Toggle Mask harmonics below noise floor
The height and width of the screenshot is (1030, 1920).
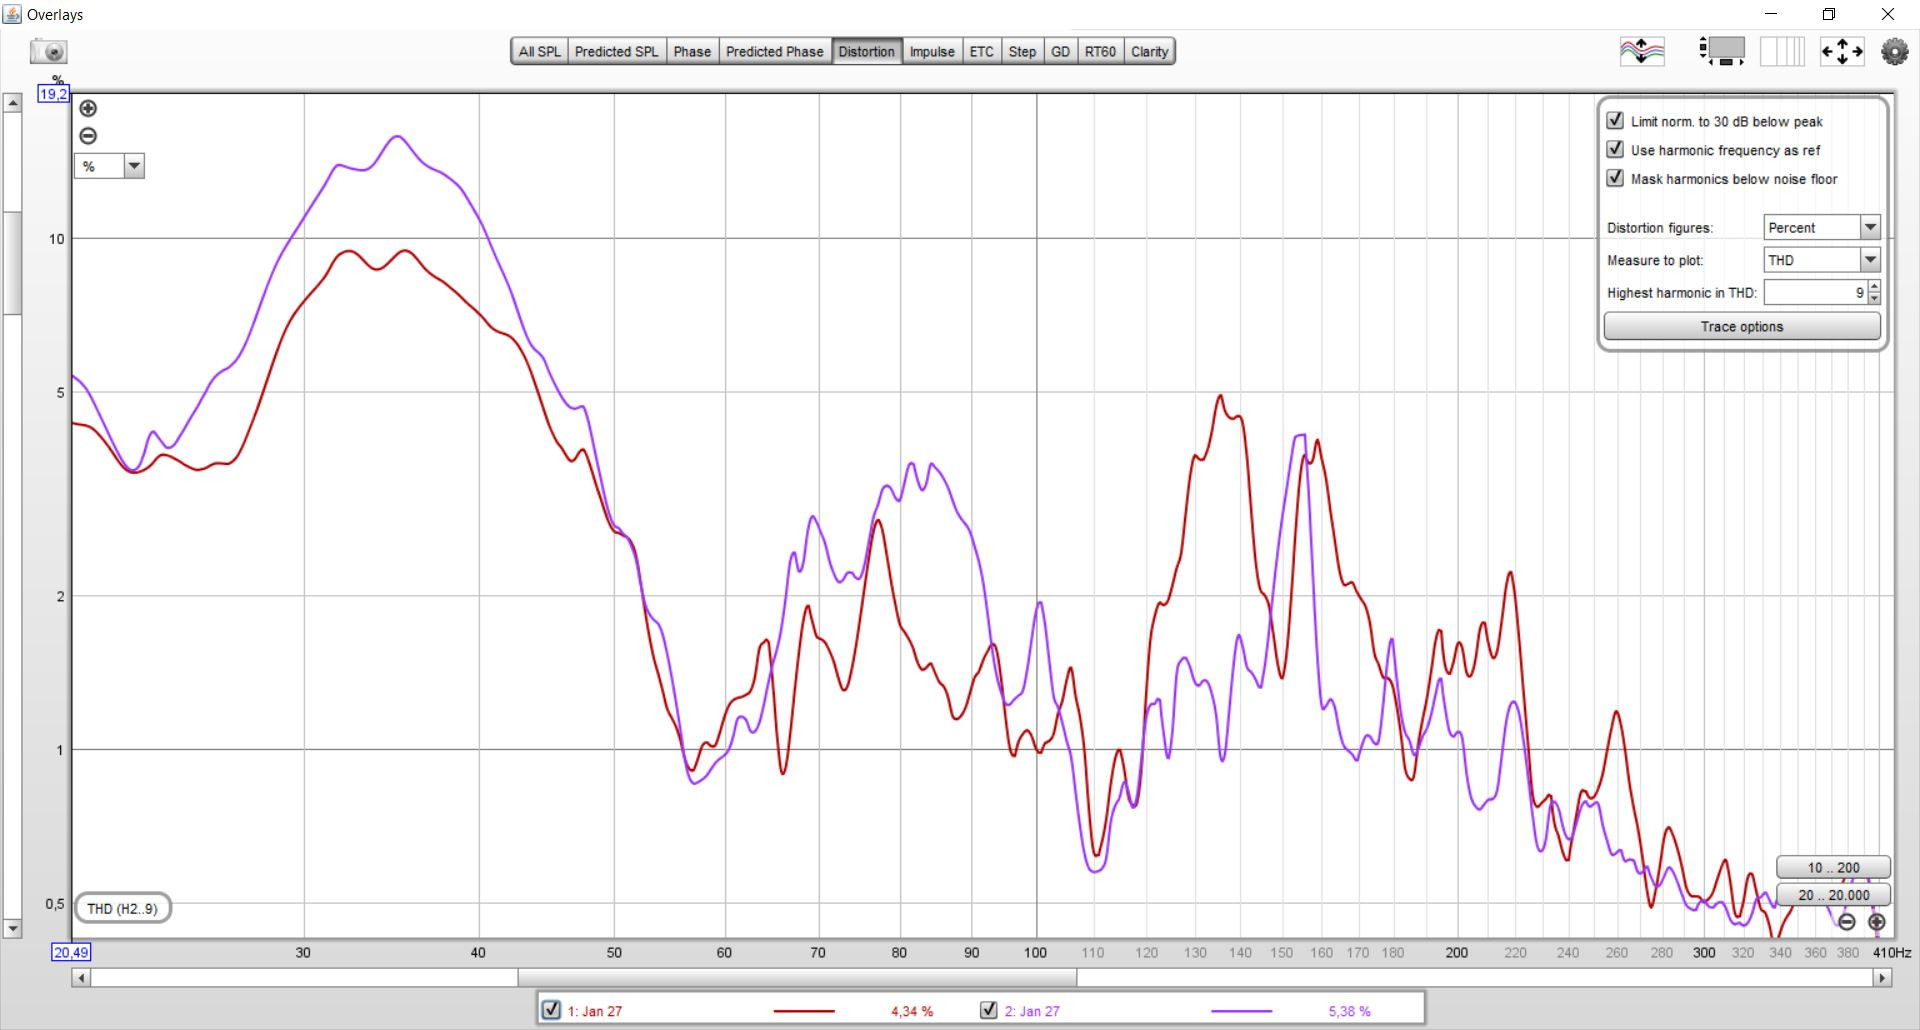point(1615,178)
